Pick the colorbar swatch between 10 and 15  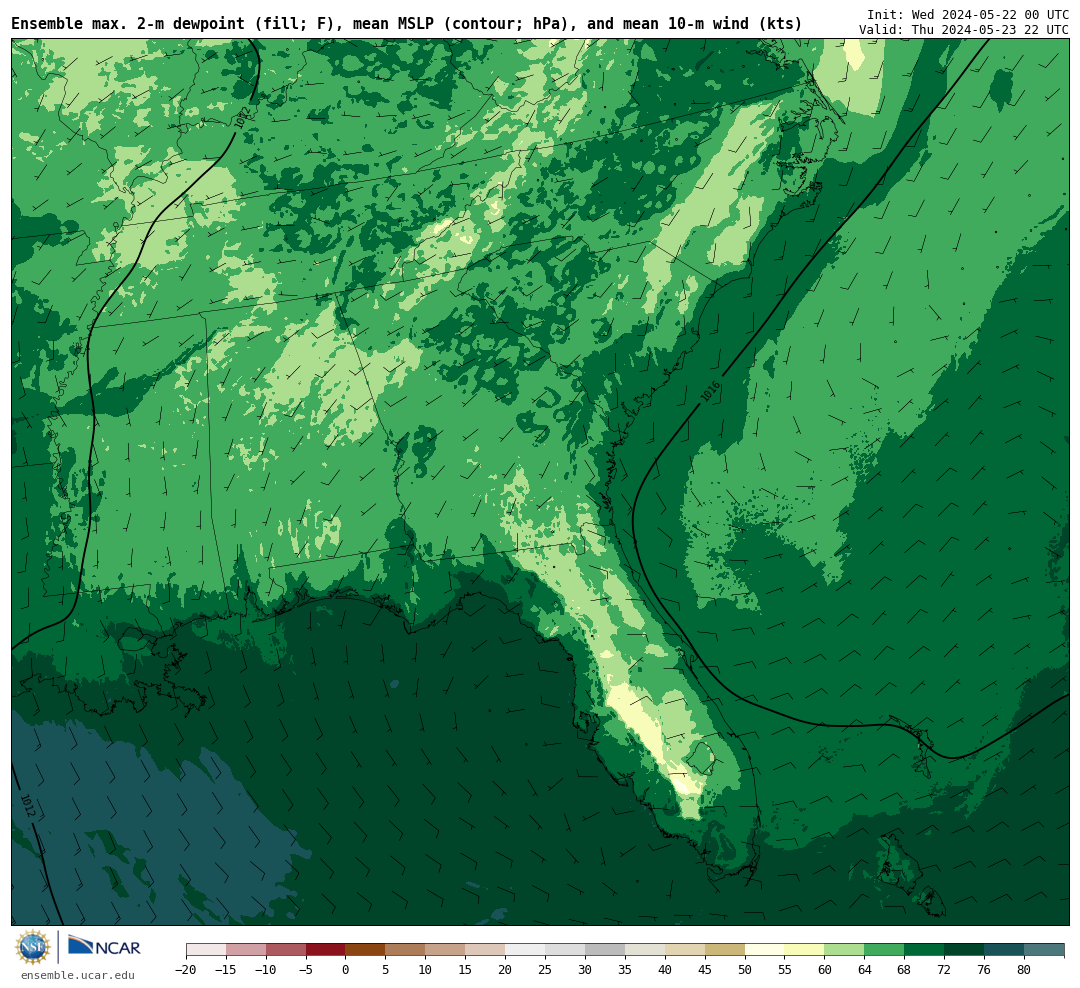(x=446, y=950)
